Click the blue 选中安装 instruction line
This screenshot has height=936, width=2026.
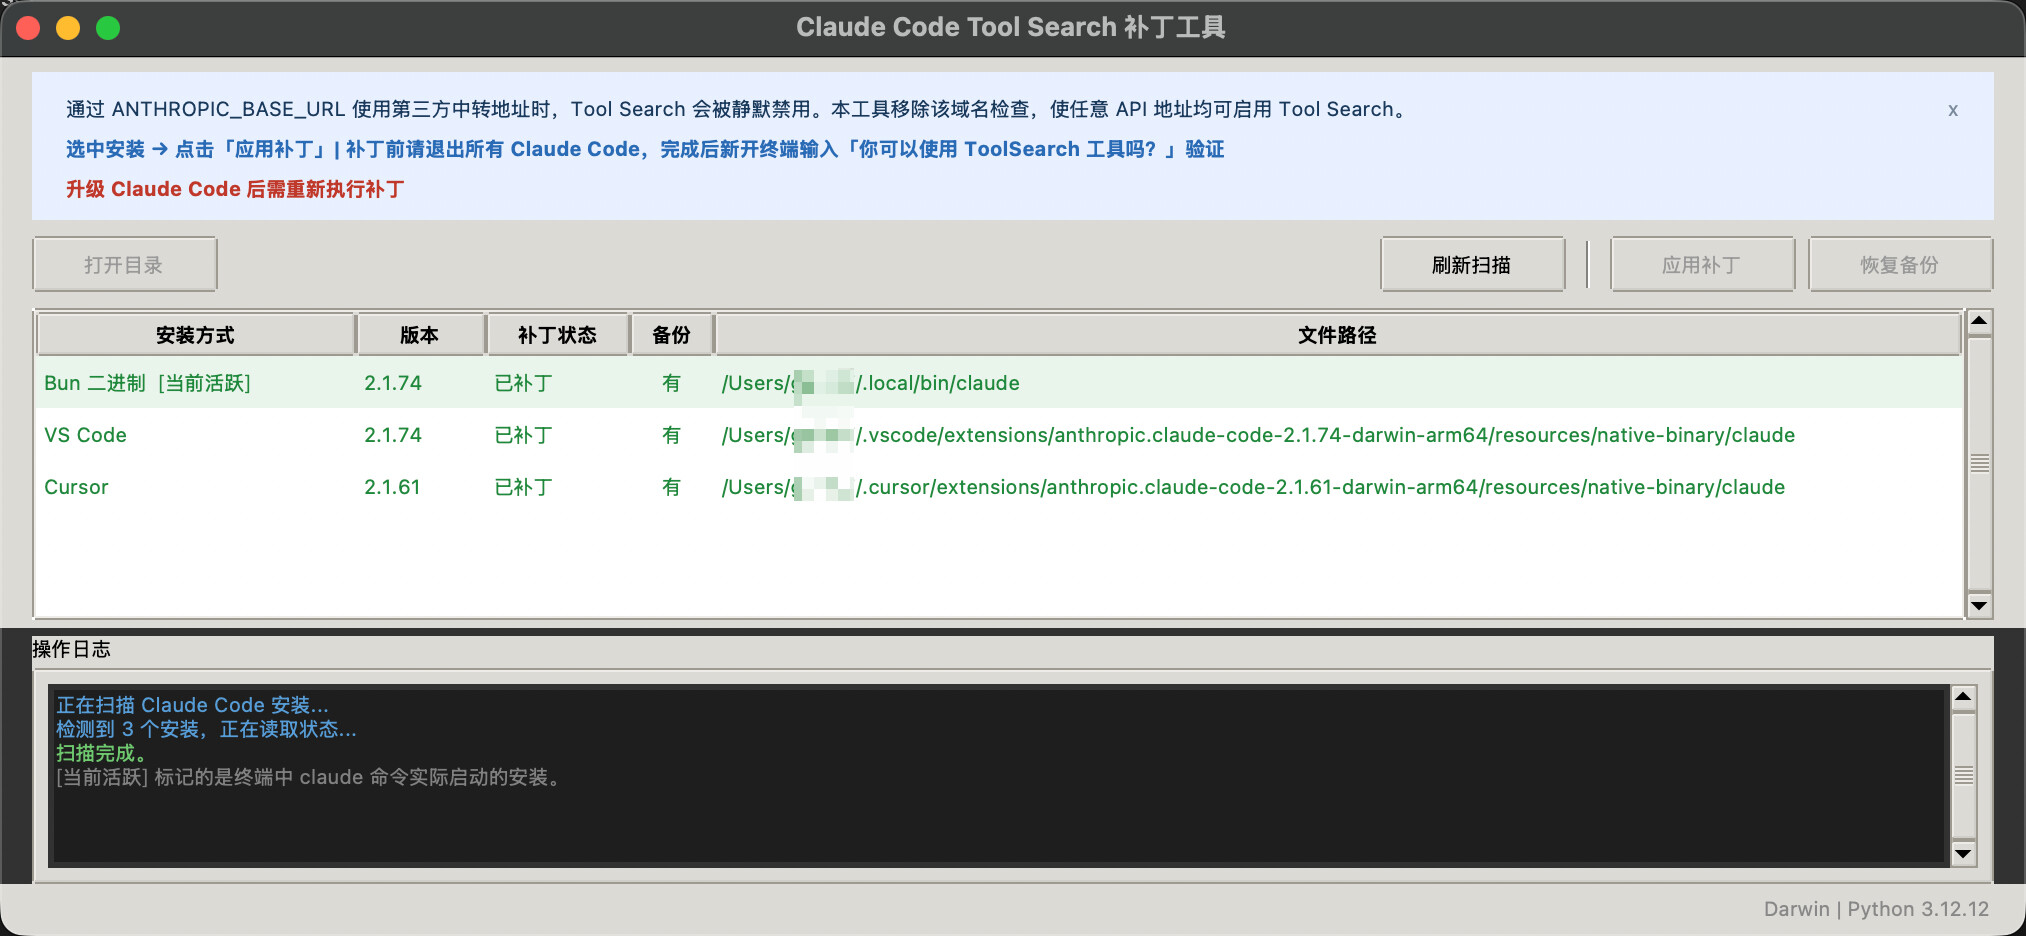click(645, 149)
